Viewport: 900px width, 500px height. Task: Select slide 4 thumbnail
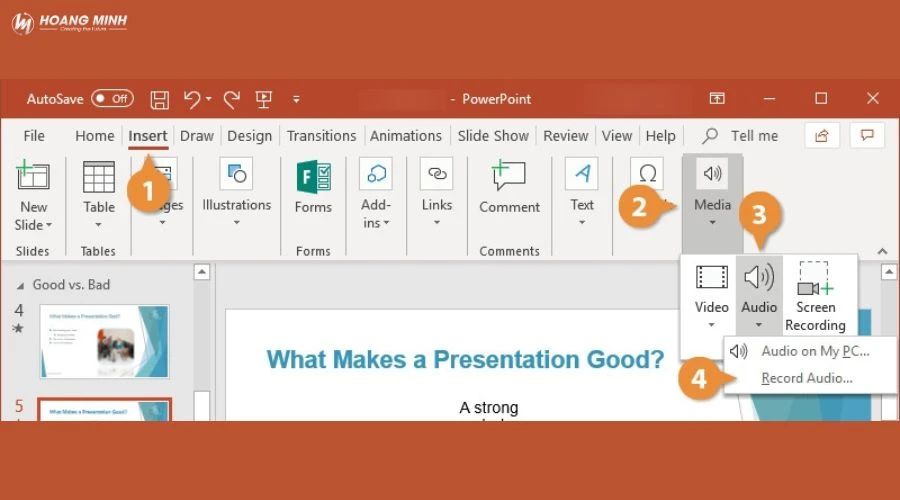point(104,341)
